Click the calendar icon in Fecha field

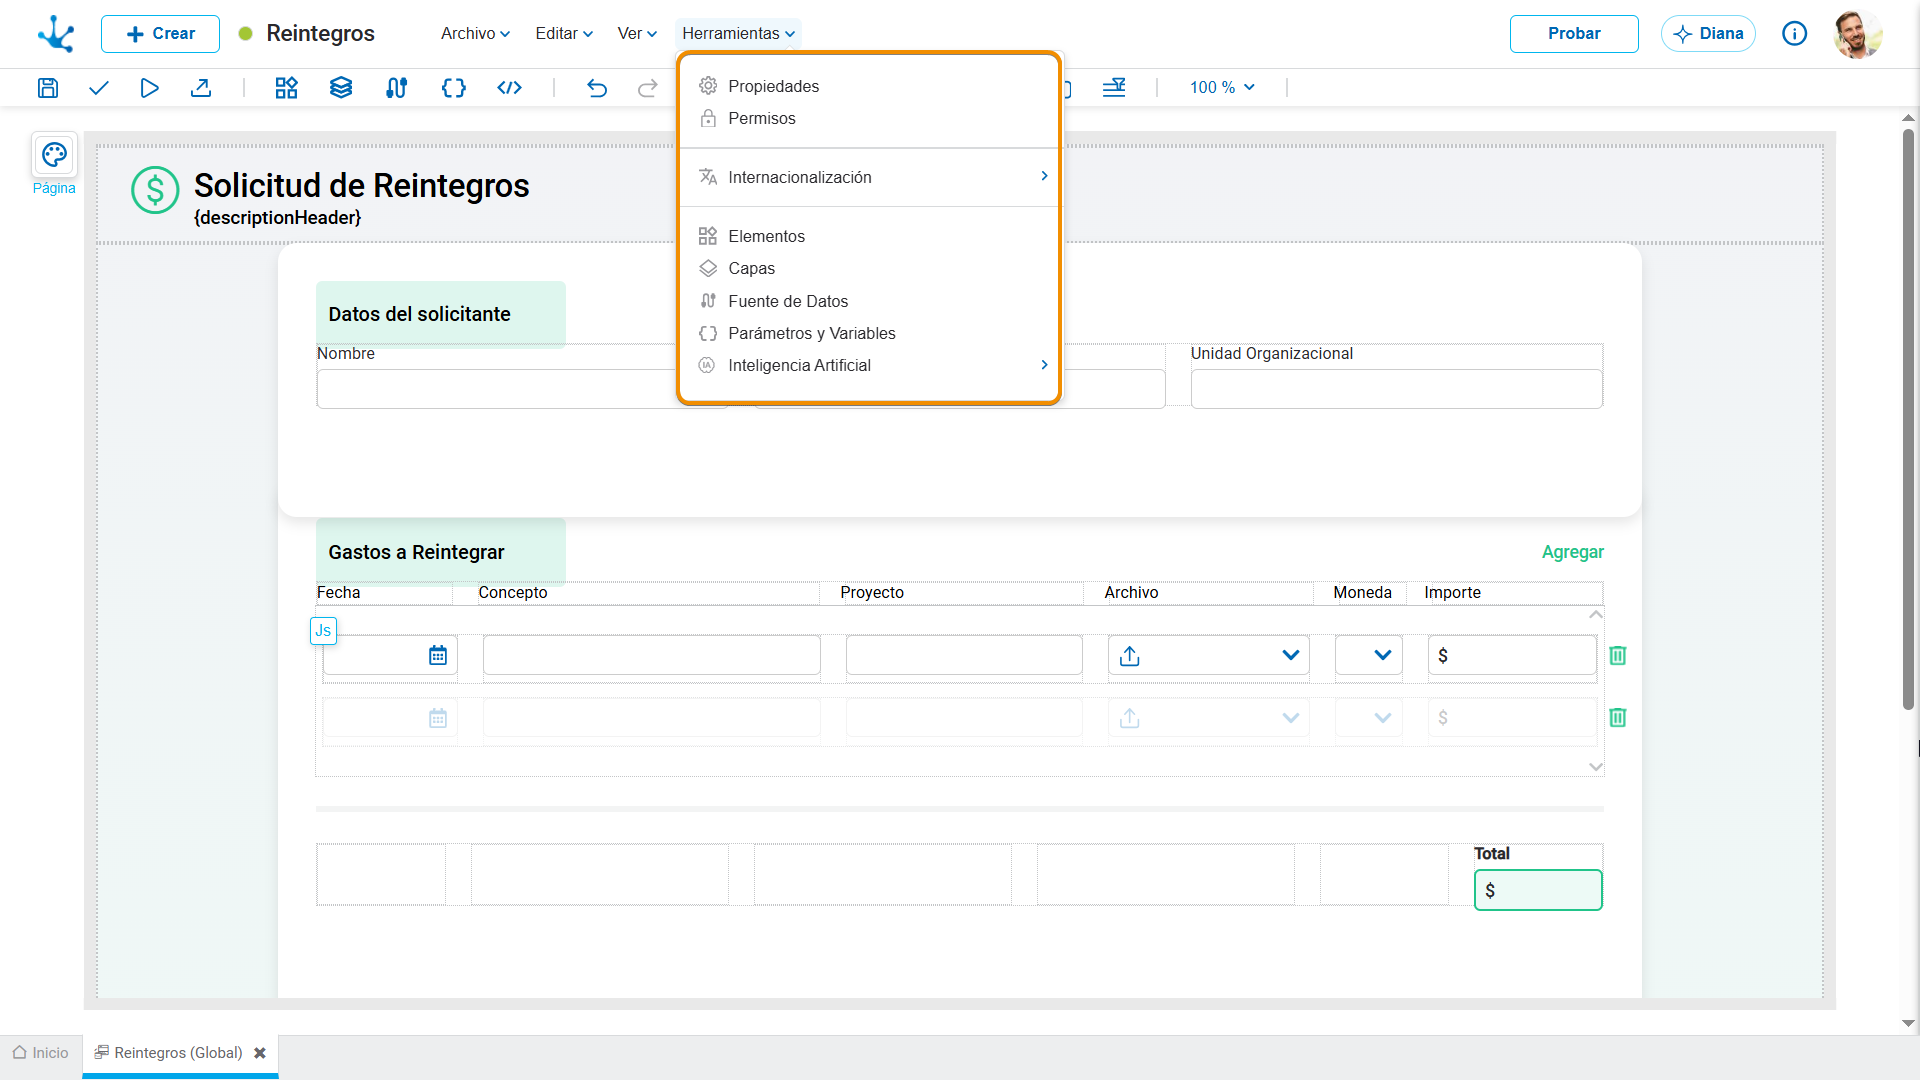coord(438,656)
